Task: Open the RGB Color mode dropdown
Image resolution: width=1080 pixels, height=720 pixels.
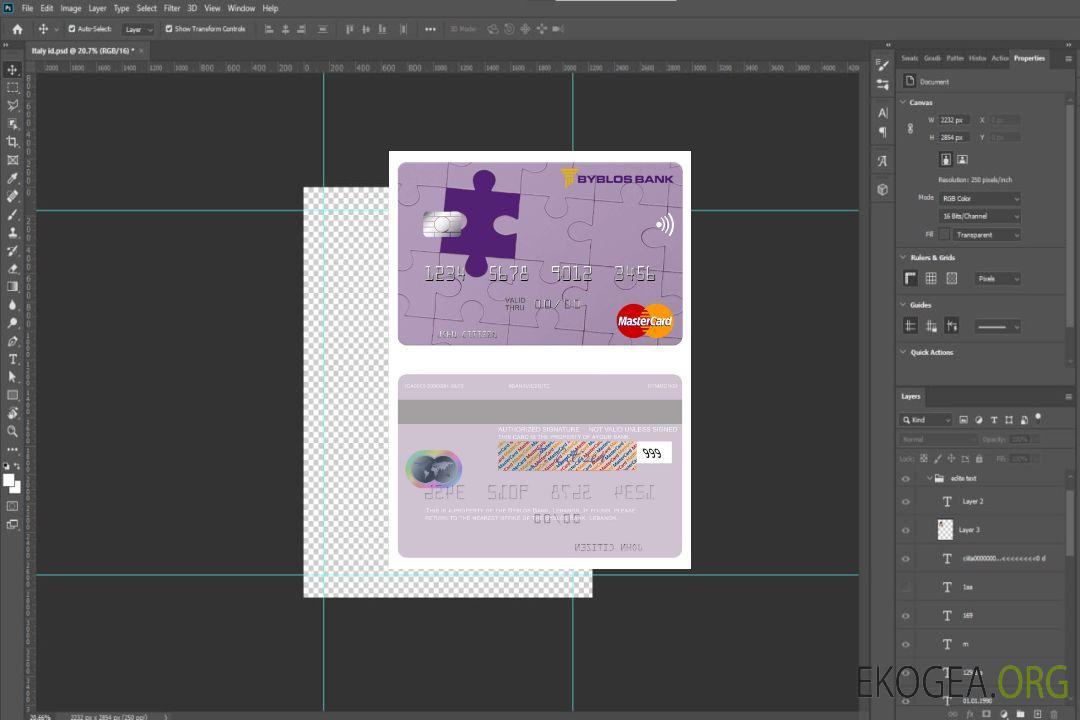Action: [x=979, y=198]
